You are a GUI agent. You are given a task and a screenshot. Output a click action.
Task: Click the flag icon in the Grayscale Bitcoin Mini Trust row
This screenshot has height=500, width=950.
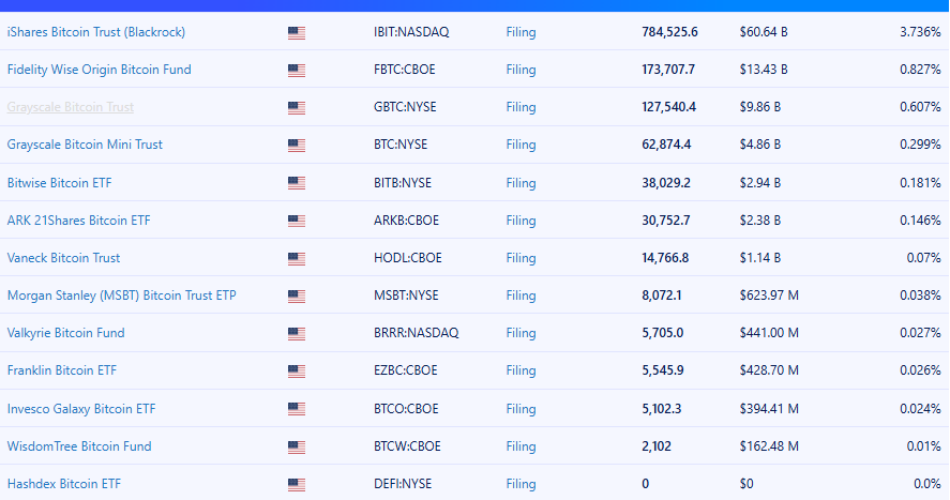296,145
